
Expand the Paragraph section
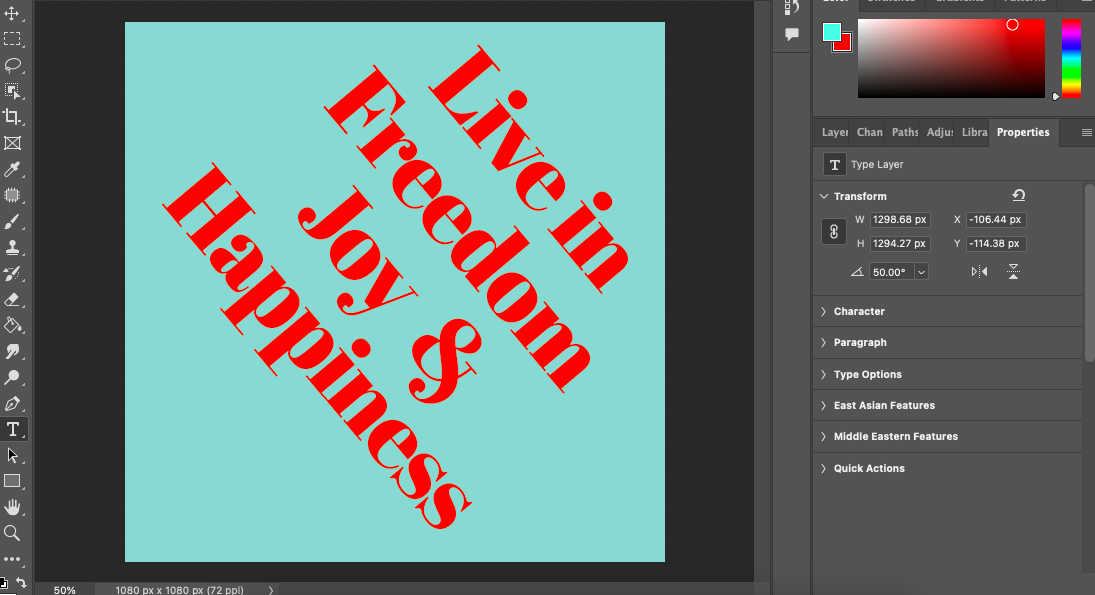(x=860, y=342)
